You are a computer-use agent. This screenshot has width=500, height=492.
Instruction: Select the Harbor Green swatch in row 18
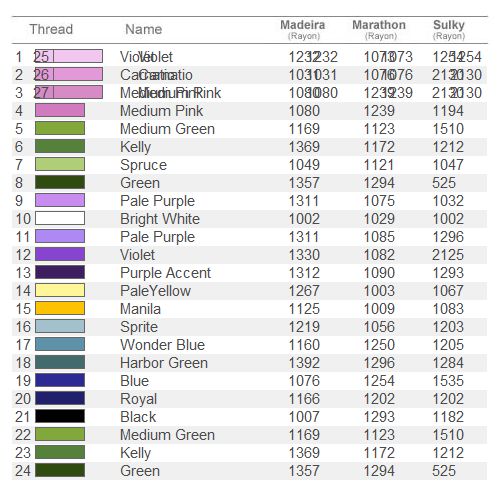(60, 362)
